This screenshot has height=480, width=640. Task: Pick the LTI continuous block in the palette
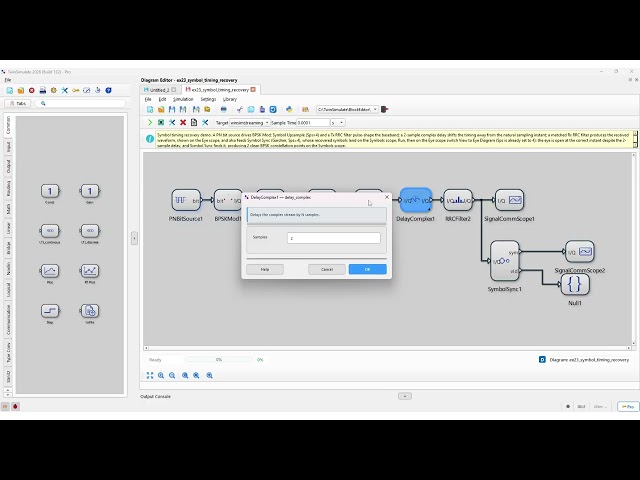[50, 231]
